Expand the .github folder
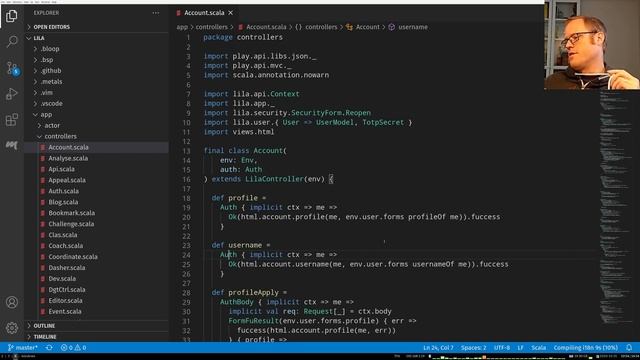Screen dimensions: 640x360 (96, 71)
